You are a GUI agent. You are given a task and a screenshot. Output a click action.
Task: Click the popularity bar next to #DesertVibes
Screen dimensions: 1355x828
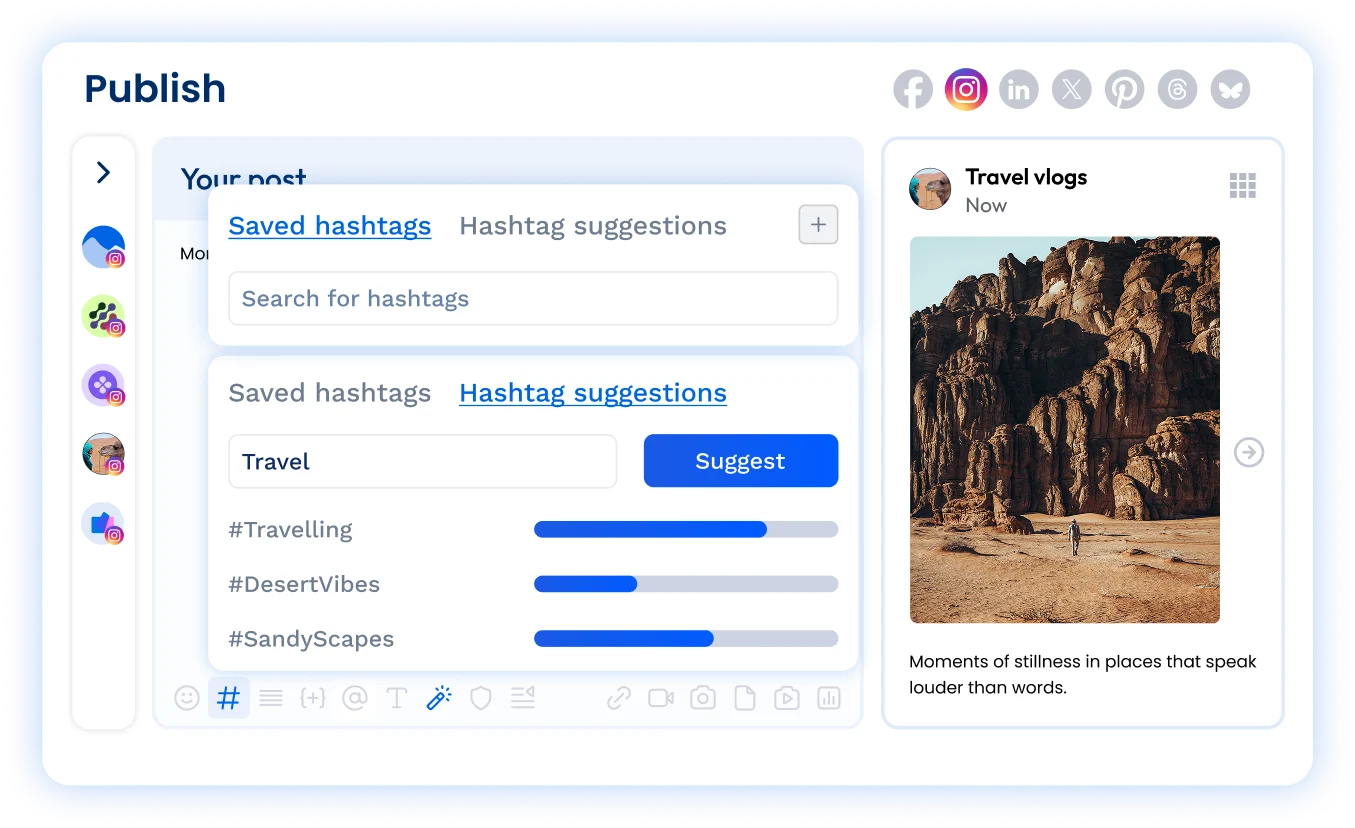pyautogui.click(x=686, y=584)
